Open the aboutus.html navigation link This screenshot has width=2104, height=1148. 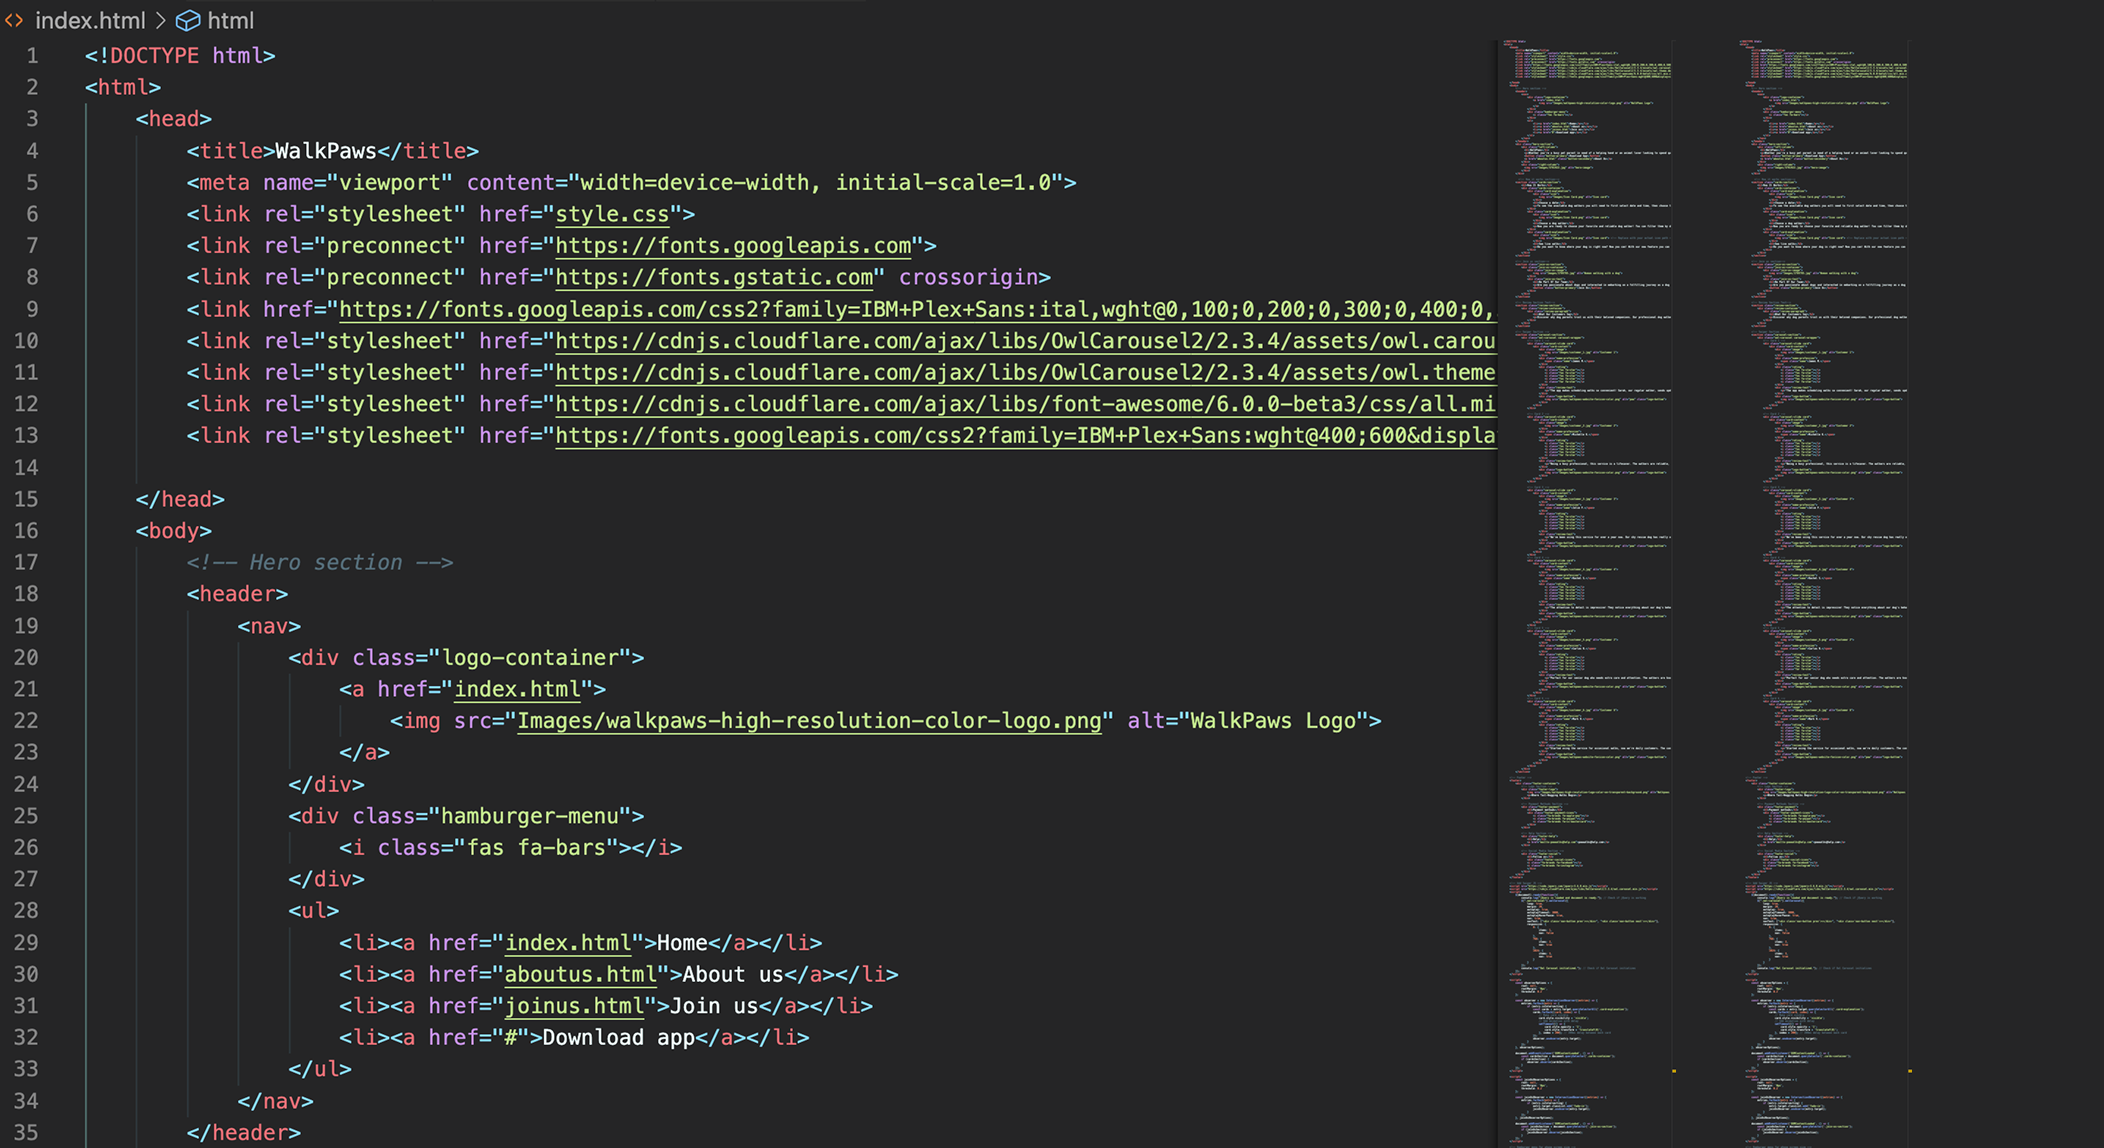tap(580, 974)
